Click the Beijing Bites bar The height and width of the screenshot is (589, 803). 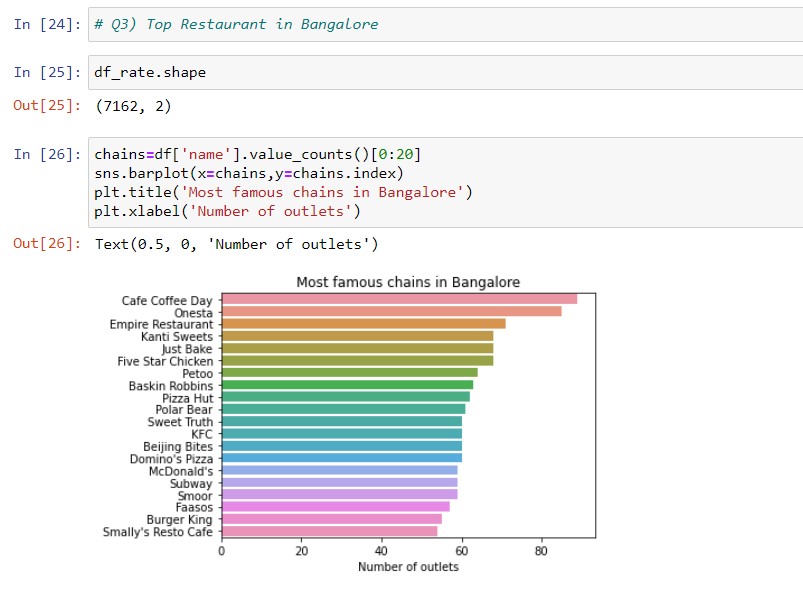pyautogui.click(x=342, y=446)
